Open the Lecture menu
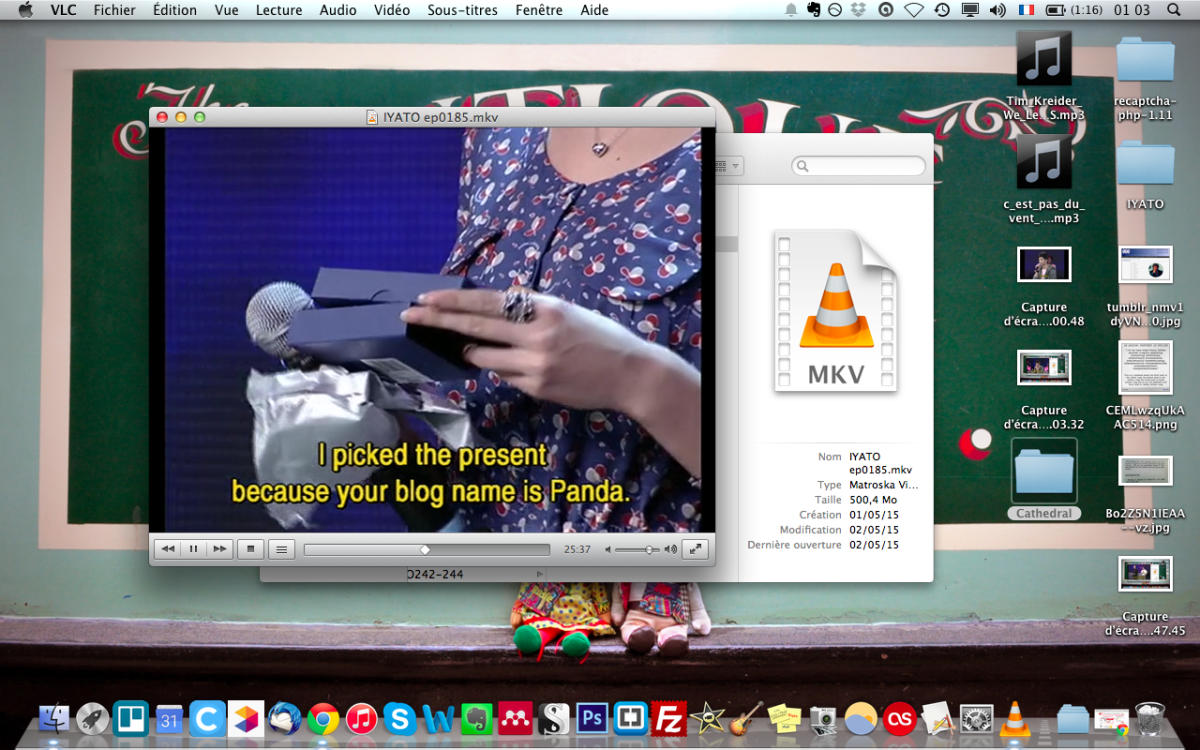The image size is (1200, 750). point(279,10)
